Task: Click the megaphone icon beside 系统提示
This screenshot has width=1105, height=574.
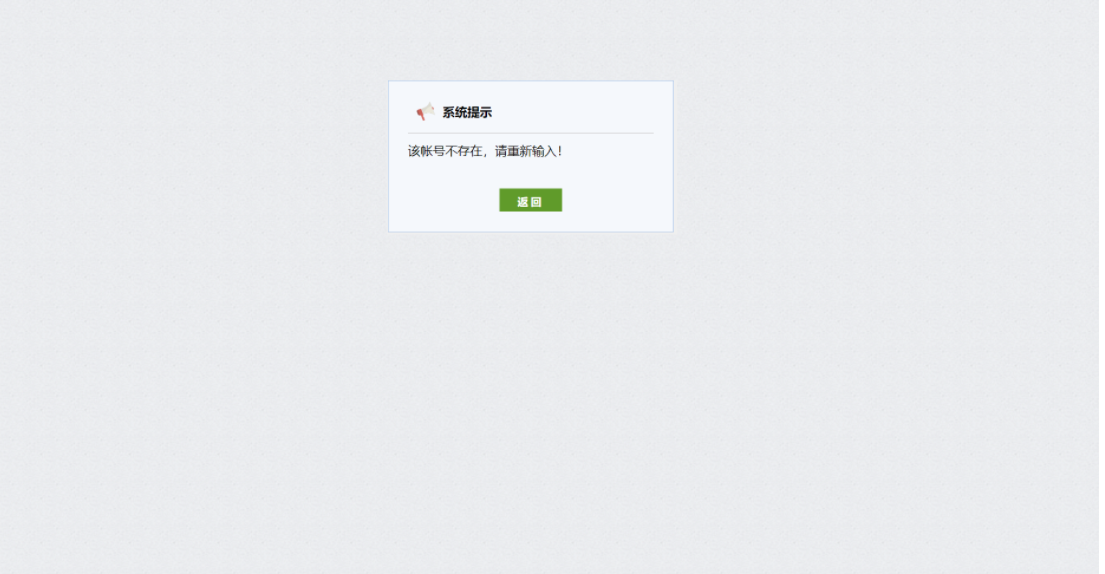Action: 426,111
